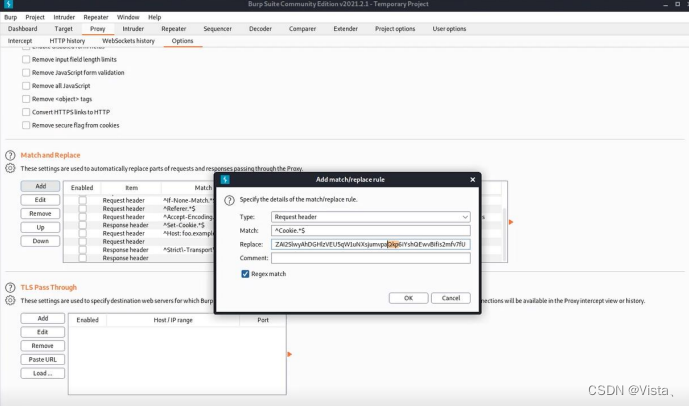Enable the ^Set-Cookie.*$ rule checkbox
This screenshot has height=406, width=689.
pos(83,225)
